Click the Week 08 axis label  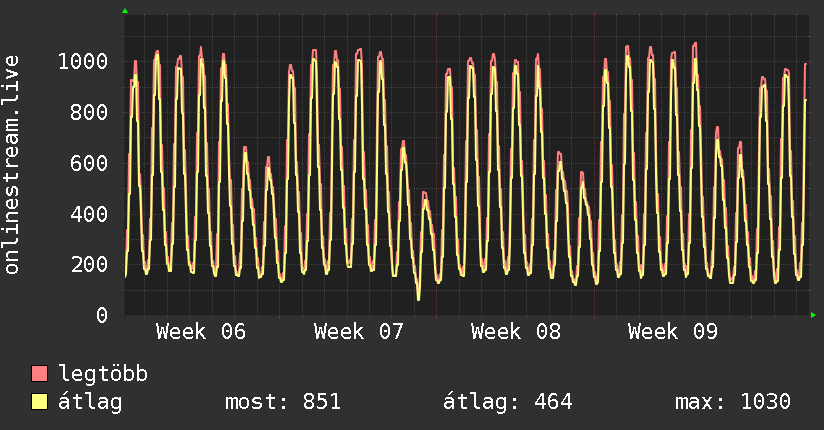(516, 332)
